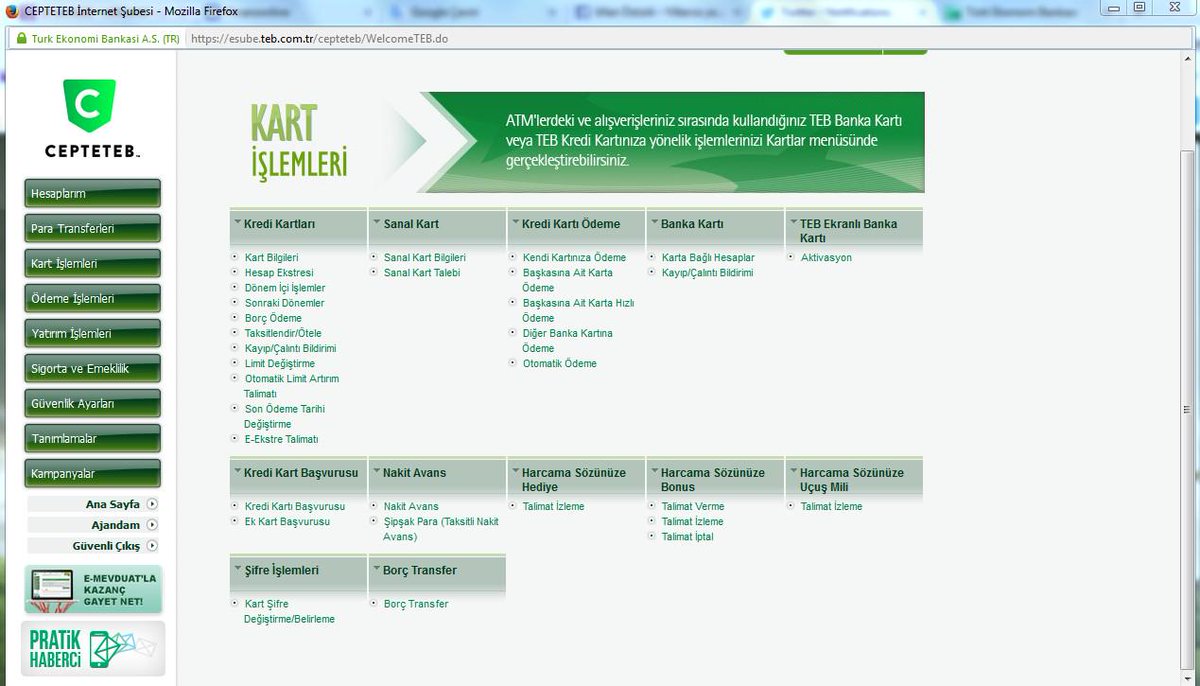Collapse the Banka Kartı section arrow
The width and height of the screenshot is (1200, 686).
click(x=654, y=223)
